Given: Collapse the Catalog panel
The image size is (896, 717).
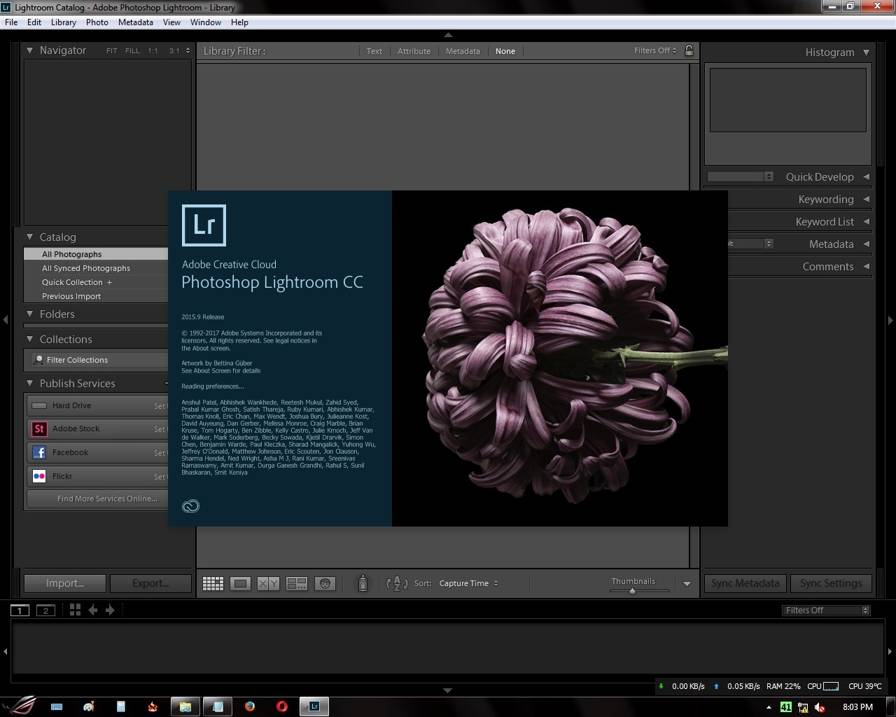Looking at the screenshot, I should [x=30, y=237].
